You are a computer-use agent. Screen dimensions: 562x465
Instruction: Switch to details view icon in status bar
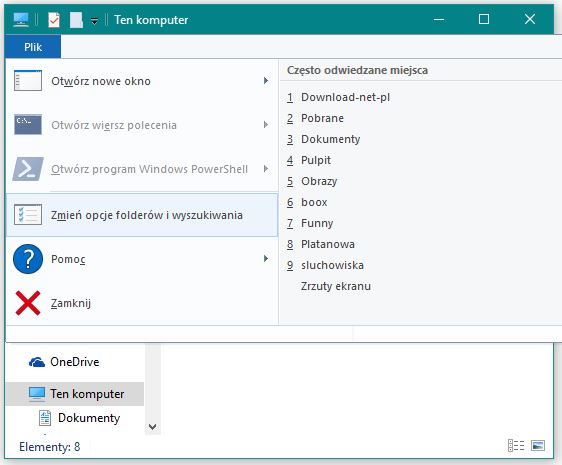click(x=516, y=446)
